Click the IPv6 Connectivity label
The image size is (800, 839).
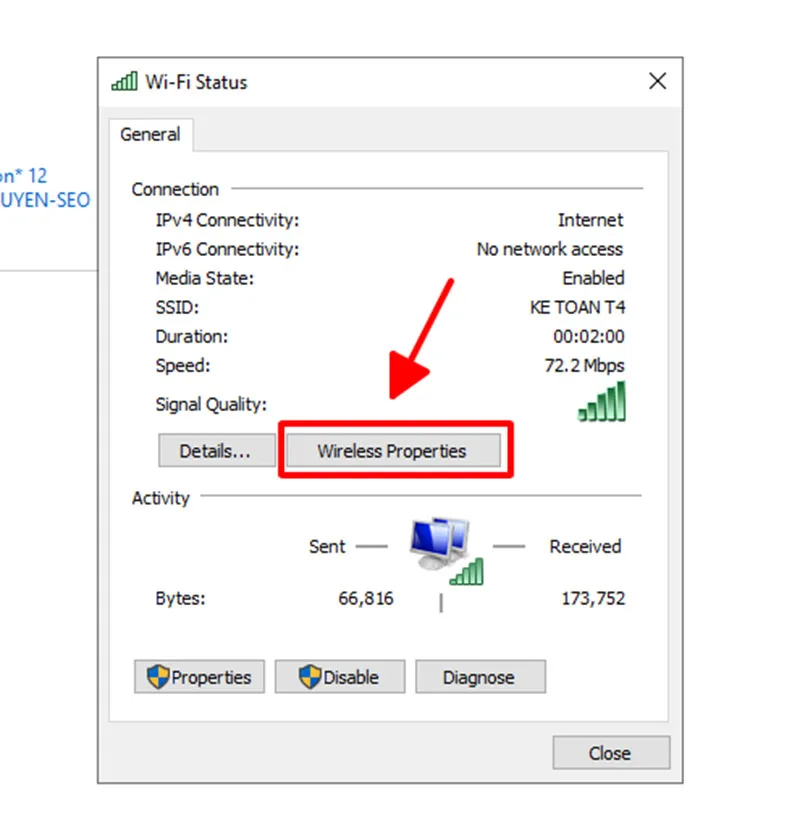tap(227, 249)
